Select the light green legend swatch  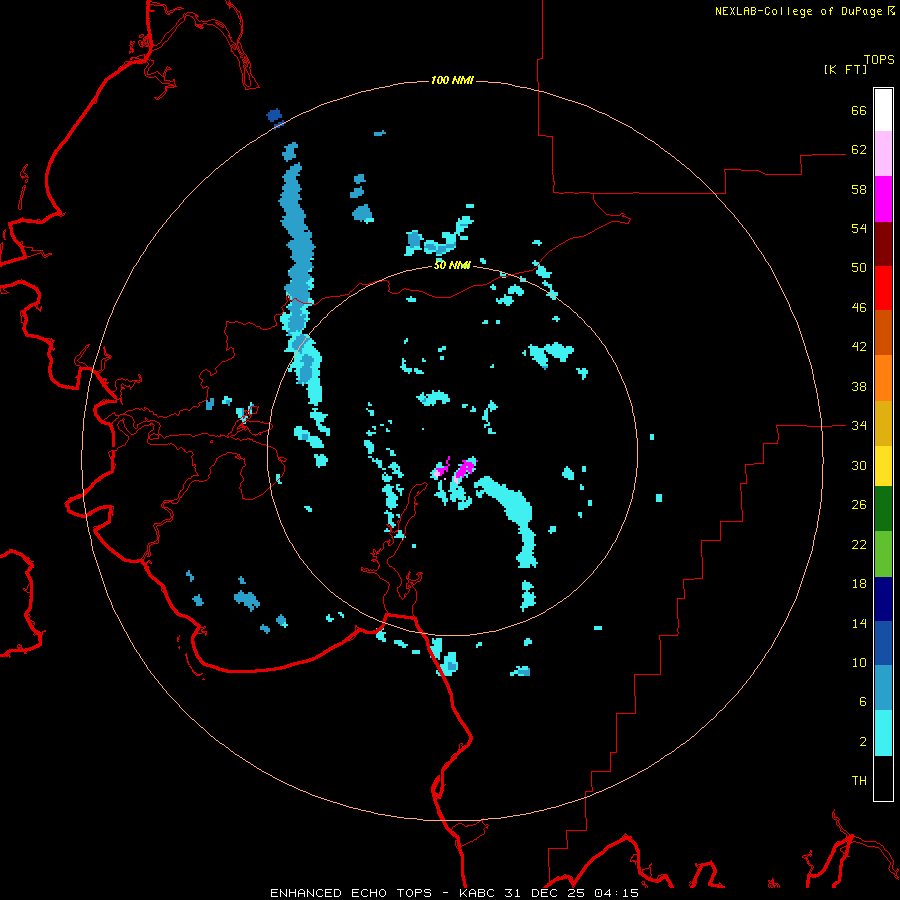coord(883,554)
